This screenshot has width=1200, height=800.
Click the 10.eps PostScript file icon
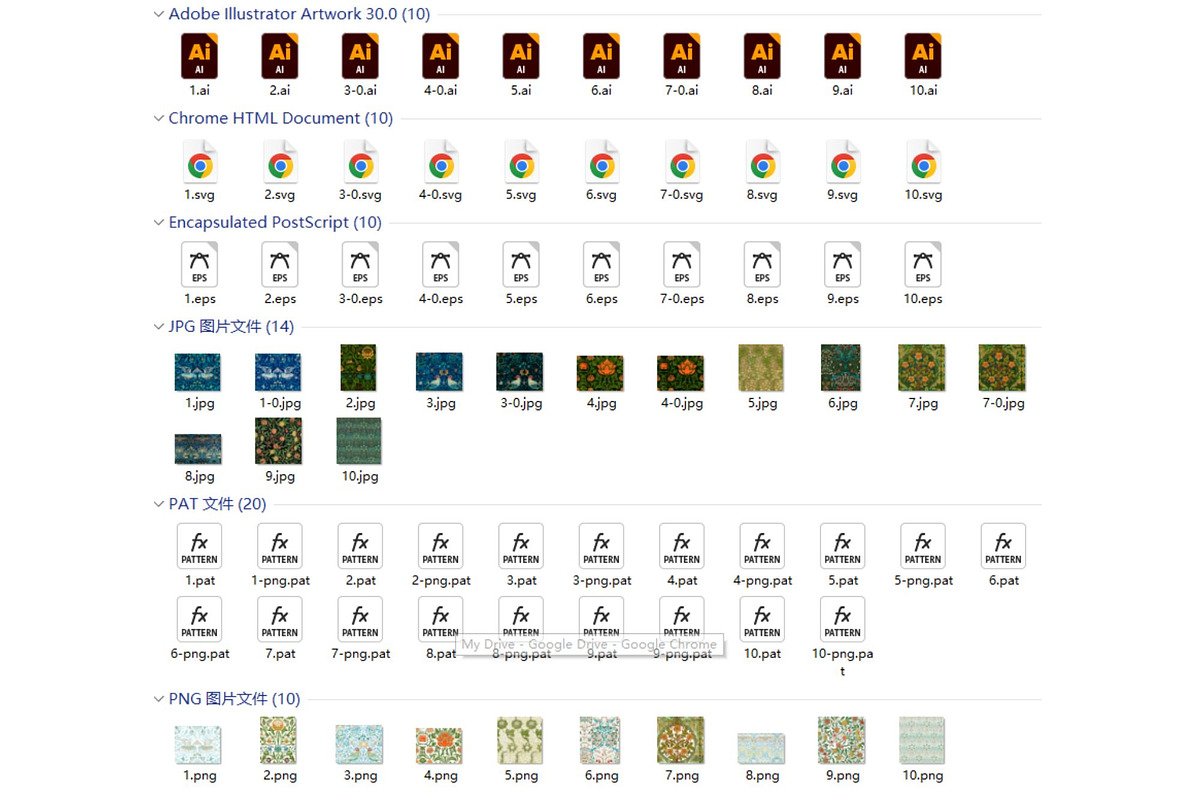923,265
